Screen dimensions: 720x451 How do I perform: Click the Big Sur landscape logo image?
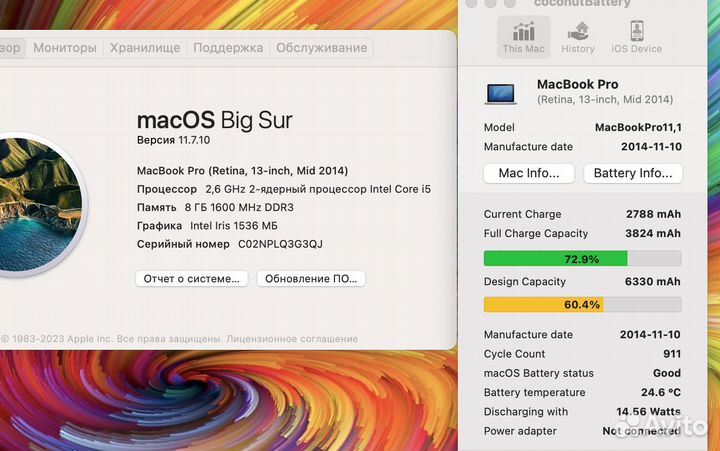click(39, 205)
